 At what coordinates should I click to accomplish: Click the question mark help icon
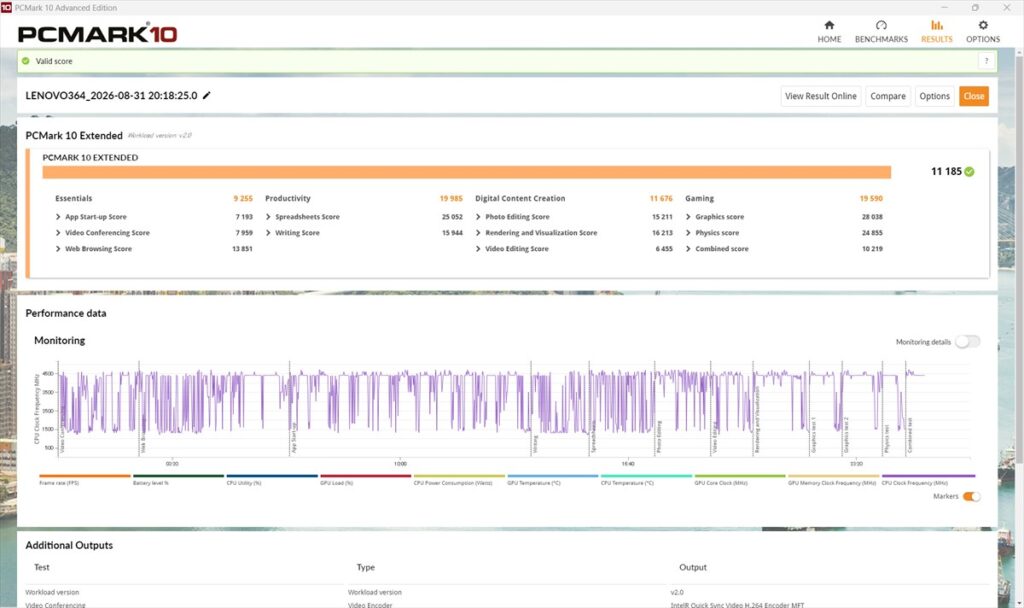(986, 61)
